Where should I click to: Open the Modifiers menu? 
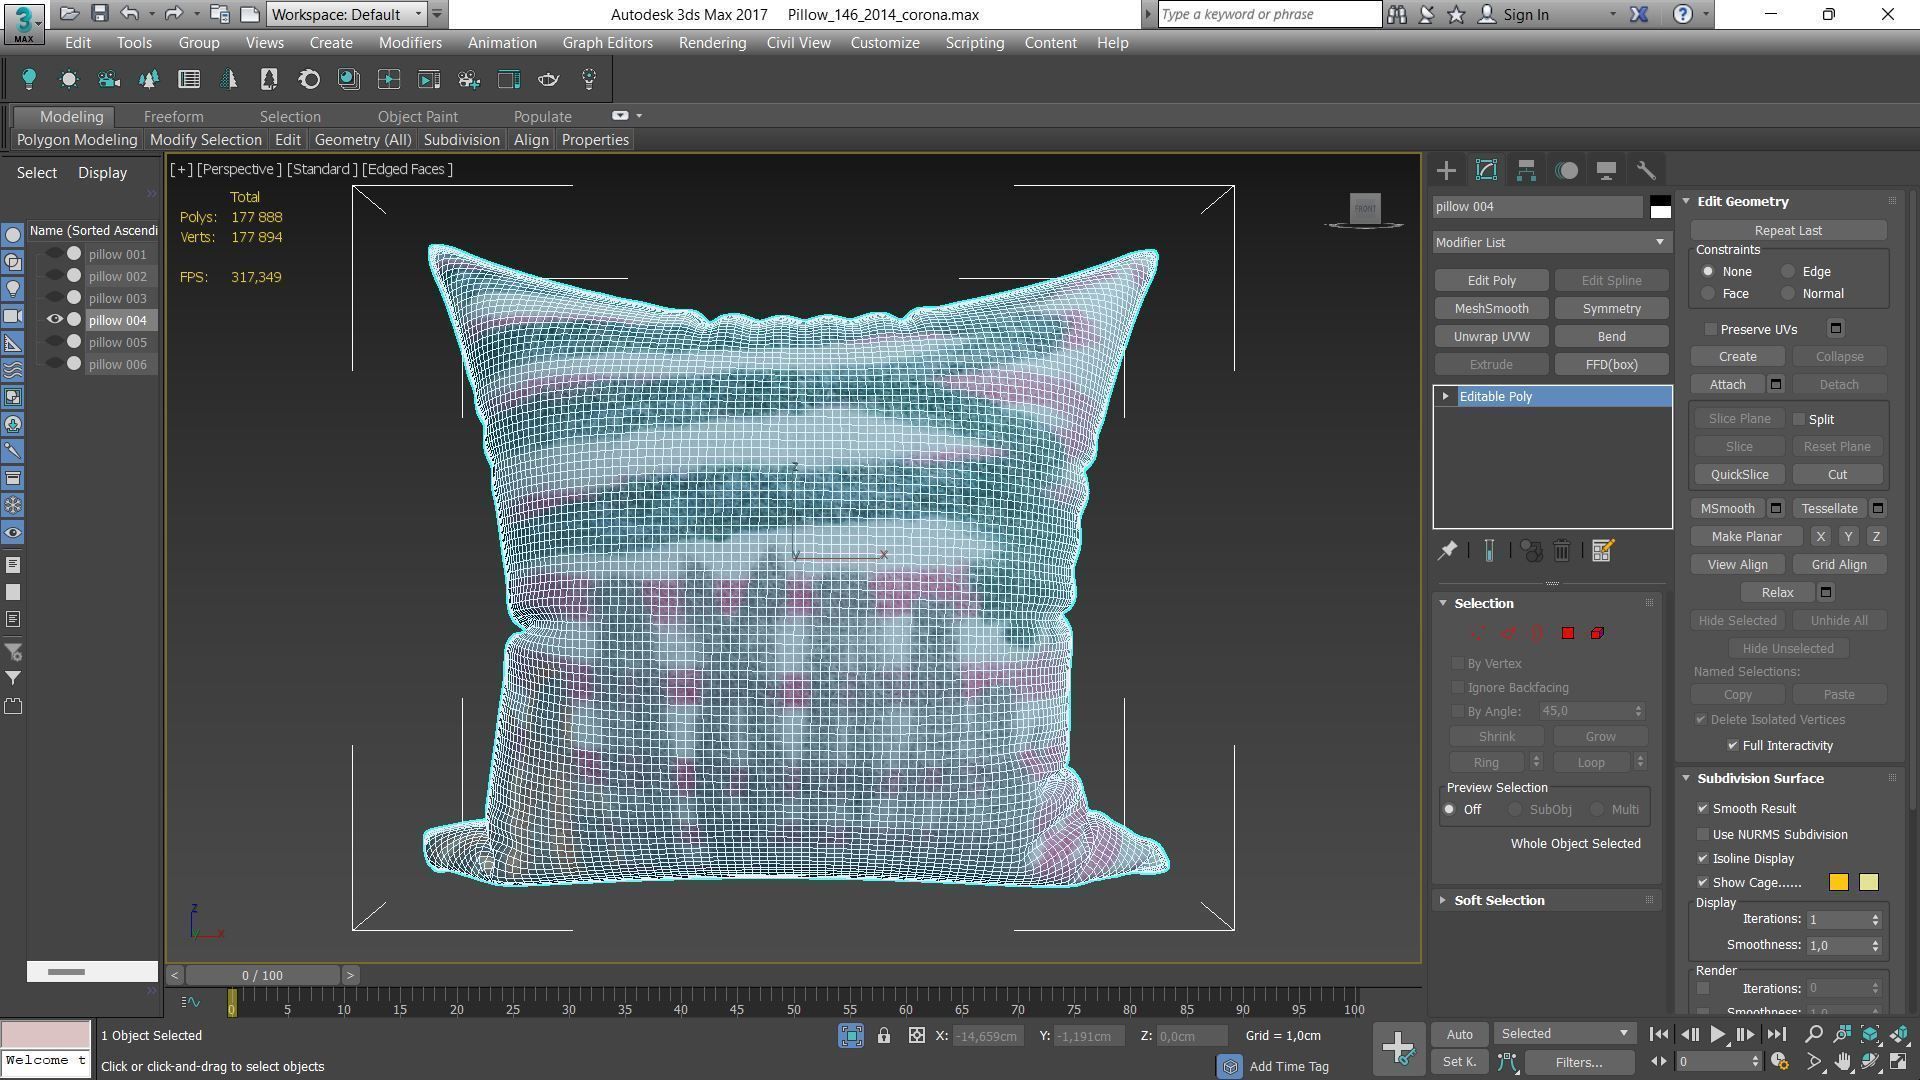coord(410,43)
